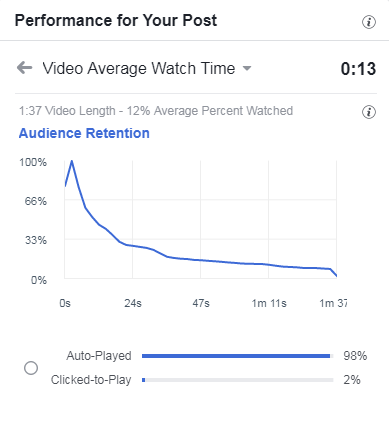Image resolution: width=389 pixels, height=445 pixels.
Task: Click the 47s label on the time axis
Action: 201,303
